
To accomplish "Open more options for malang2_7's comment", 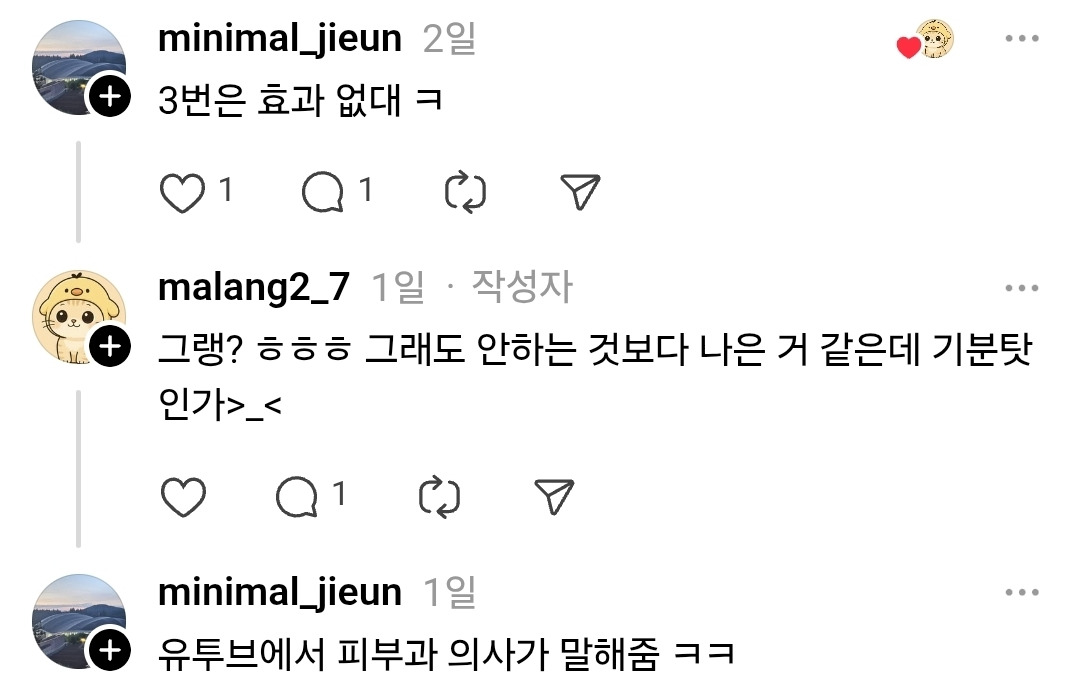I will point(1021,289).
